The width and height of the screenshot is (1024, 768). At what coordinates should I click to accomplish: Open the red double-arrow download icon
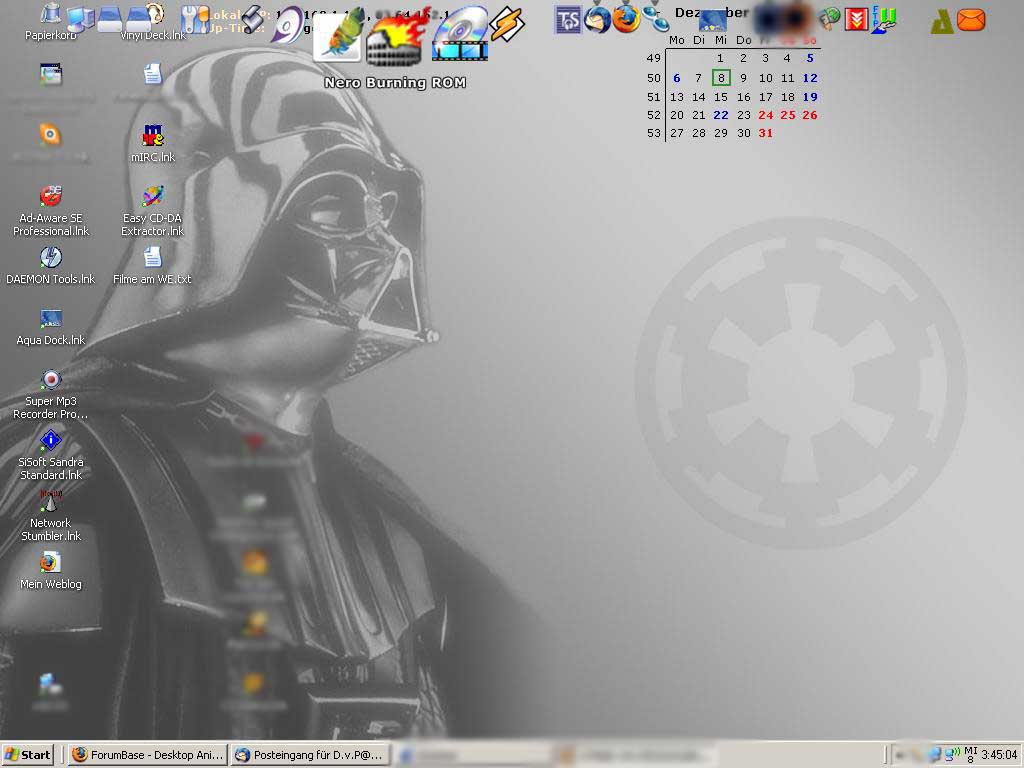pyautogui.click(x=856, y=20)
